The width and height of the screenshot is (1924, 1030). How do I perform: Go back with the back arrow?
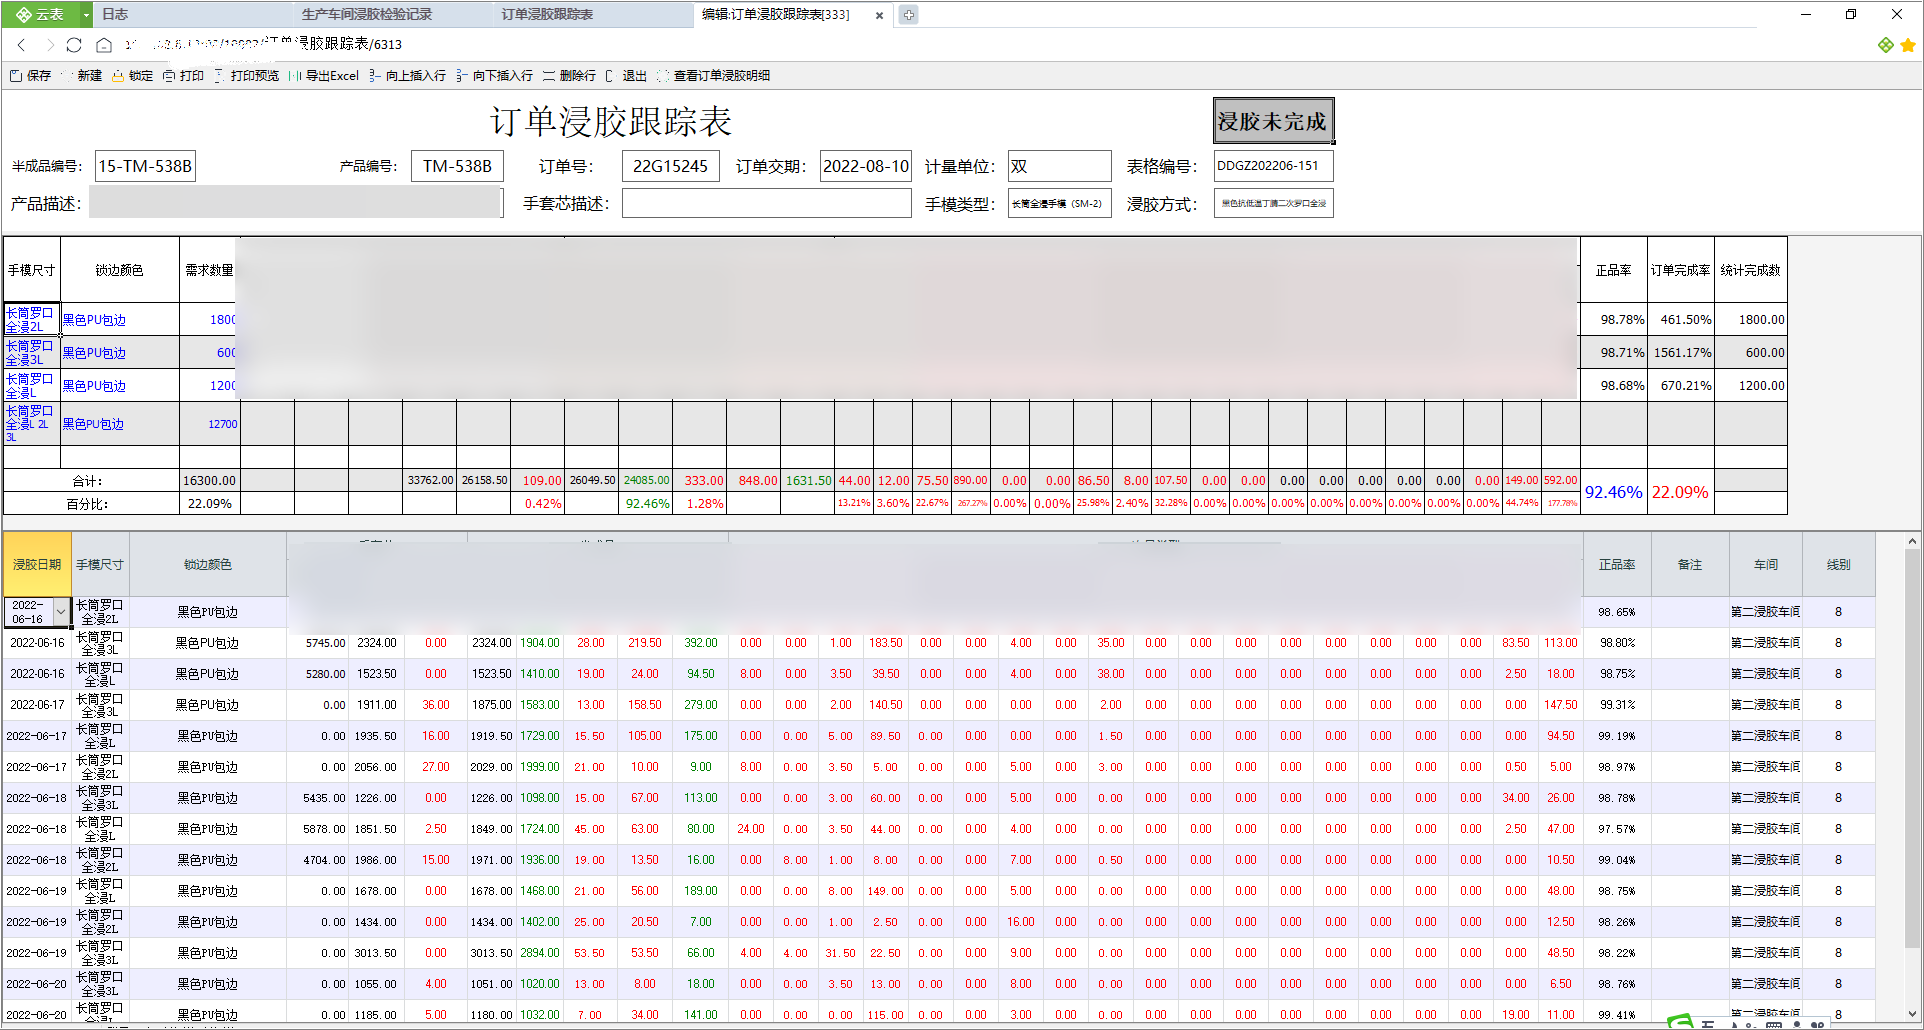(x=21, y=45)
